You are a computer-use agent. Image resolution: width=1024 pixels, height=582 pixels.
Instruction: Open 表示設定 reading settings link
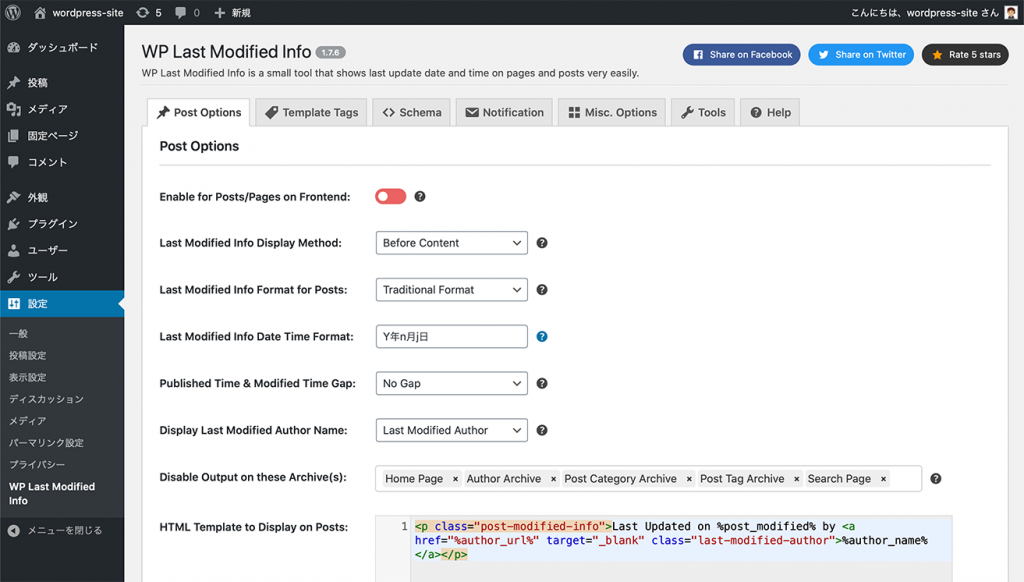point(27,378)
